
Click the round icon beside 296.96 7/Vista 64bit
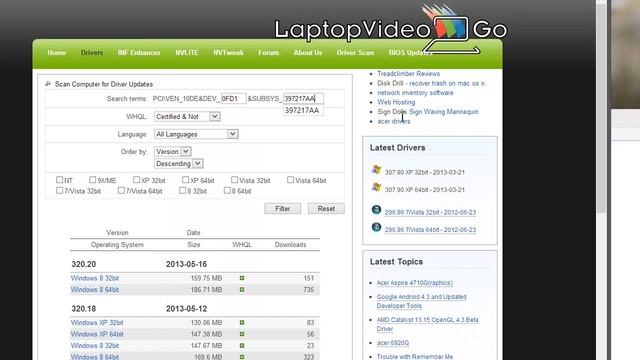376,227
